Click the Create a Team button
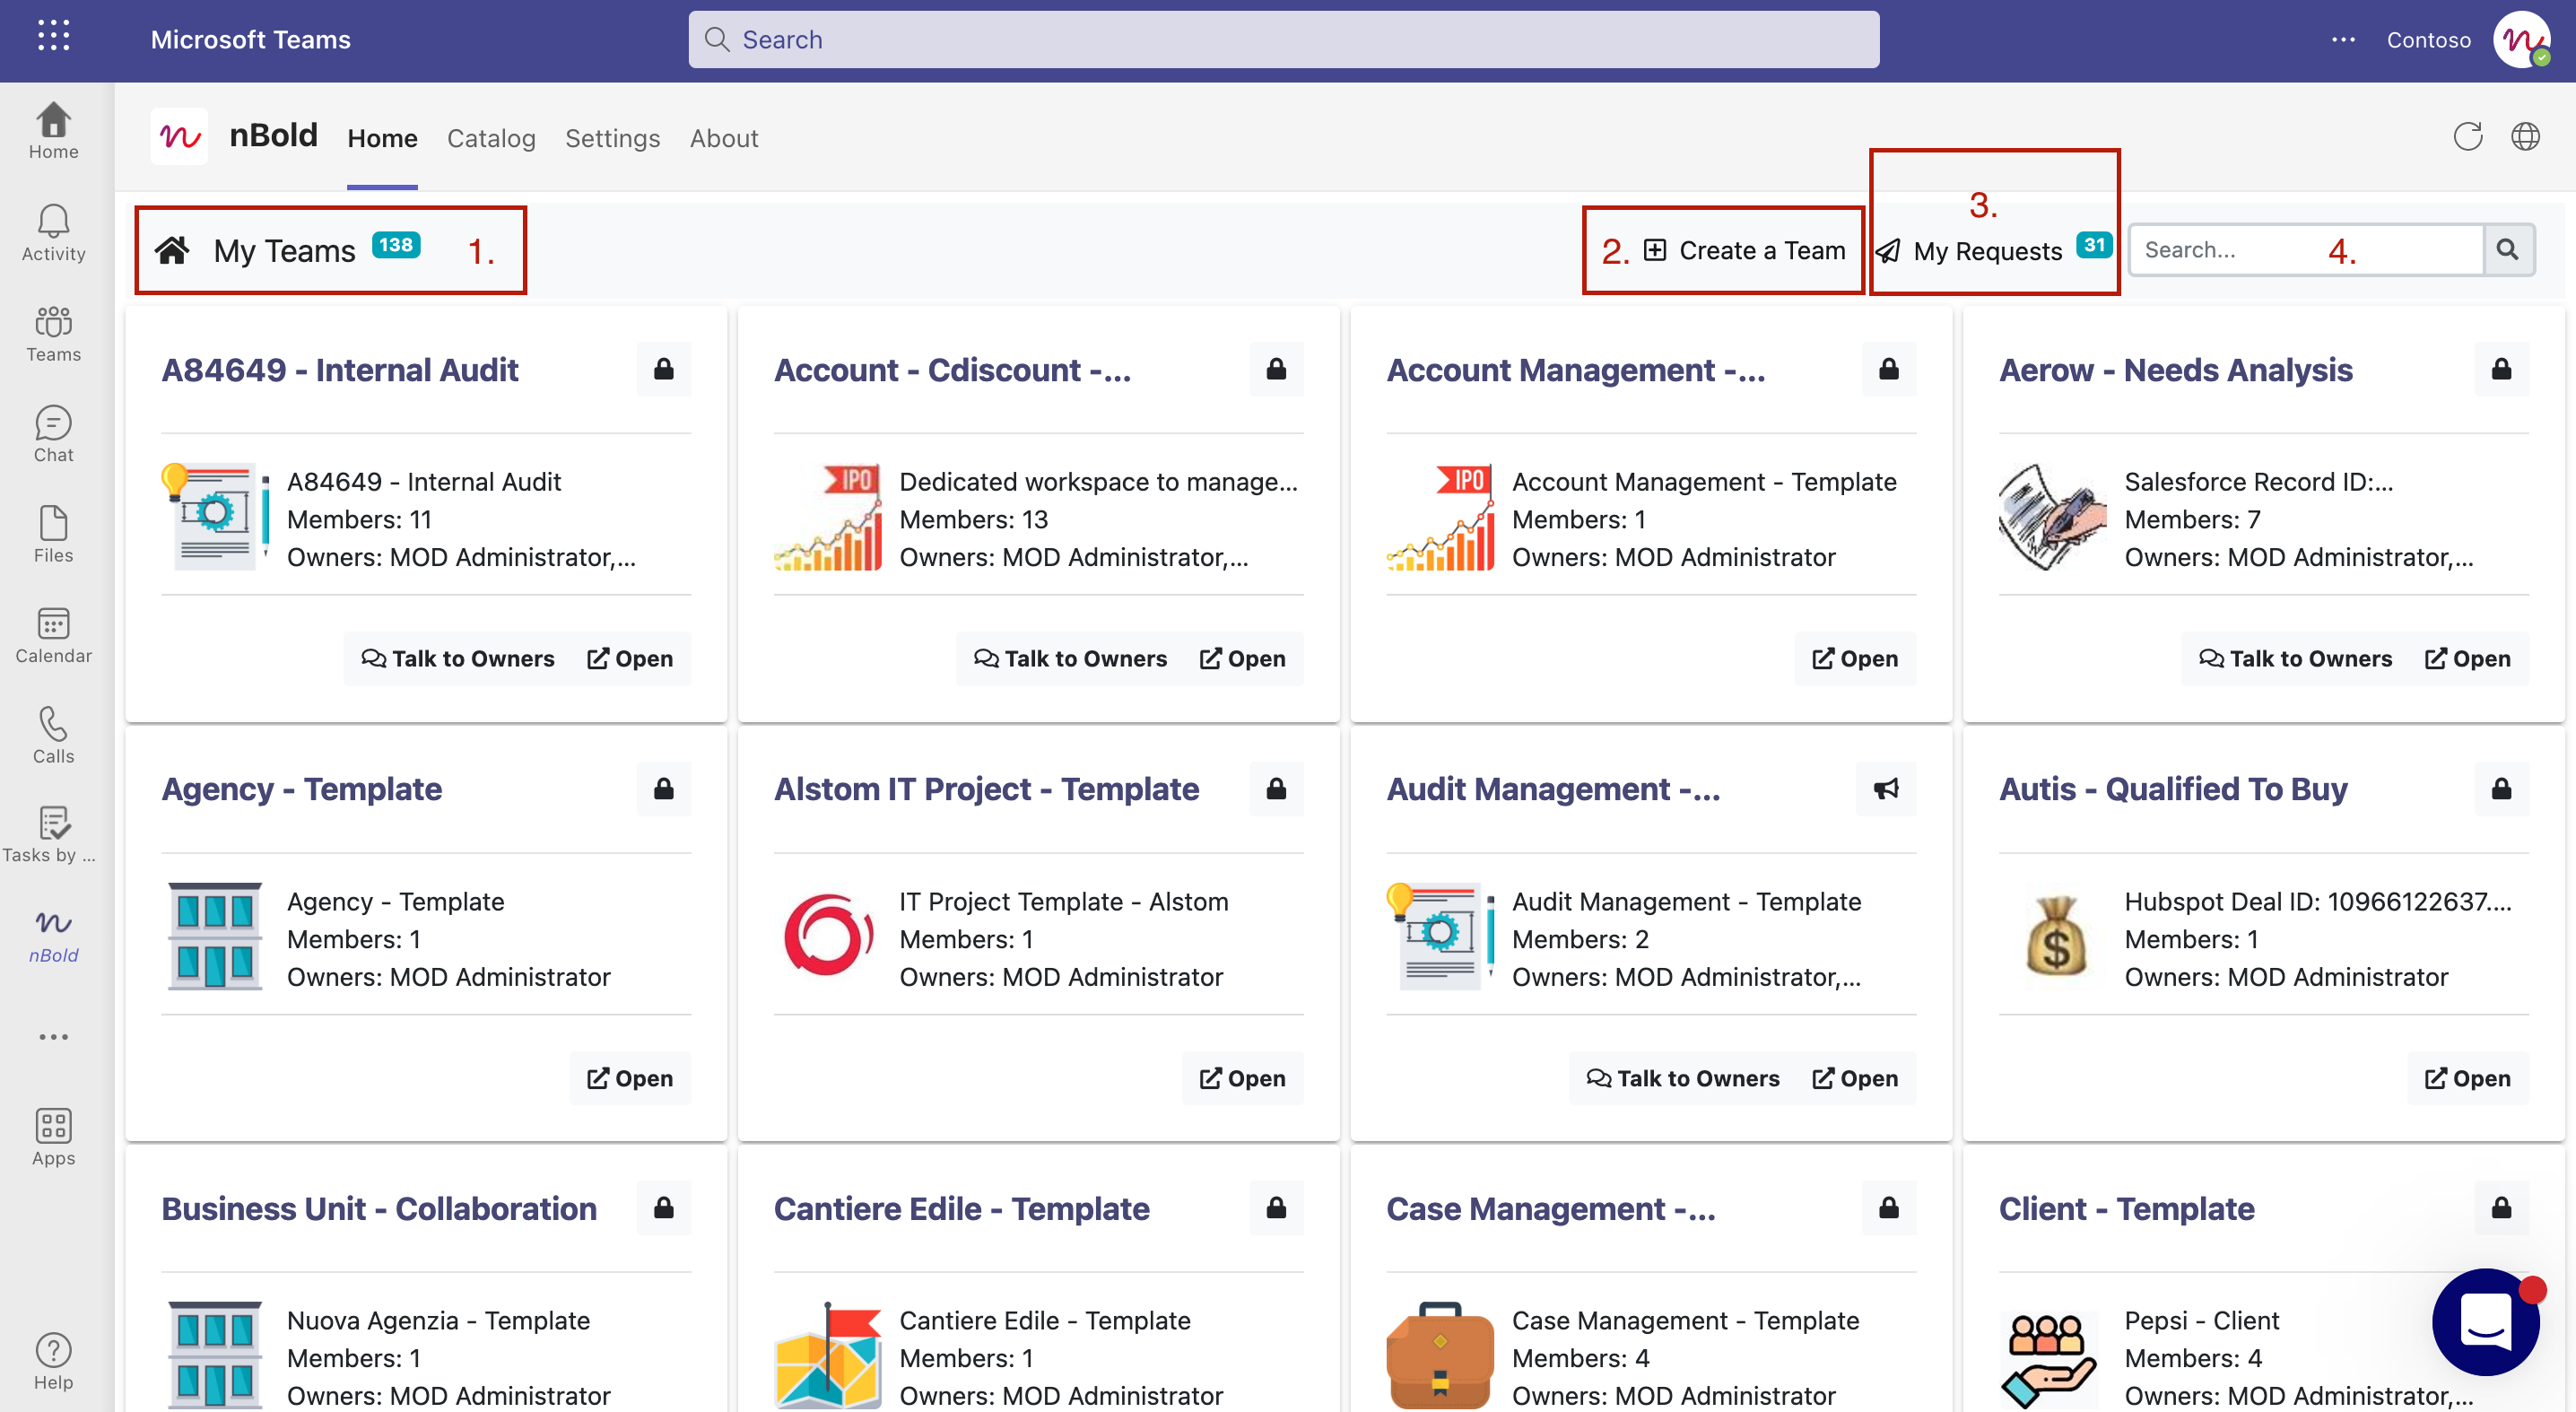The height and width of the screenshot is (1412, 2576). click(x=1745, y=251)
